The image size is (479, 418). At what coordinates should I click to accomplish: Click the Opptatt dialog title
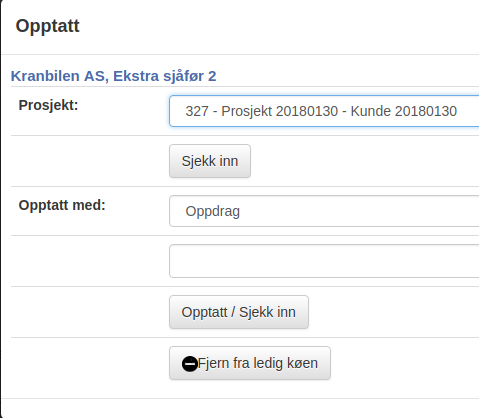pyautogui.click(x=48, y=26)
